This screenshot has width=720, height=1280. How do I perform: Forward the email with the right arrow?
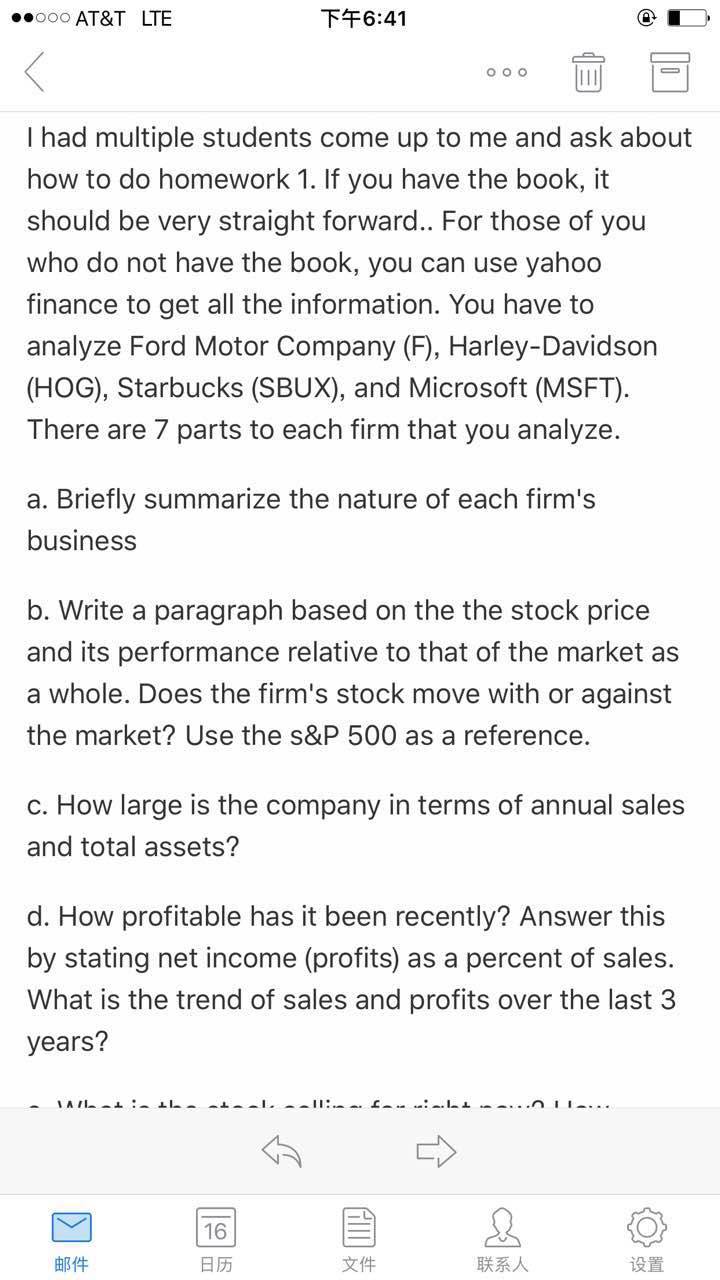coord(435,1152)
